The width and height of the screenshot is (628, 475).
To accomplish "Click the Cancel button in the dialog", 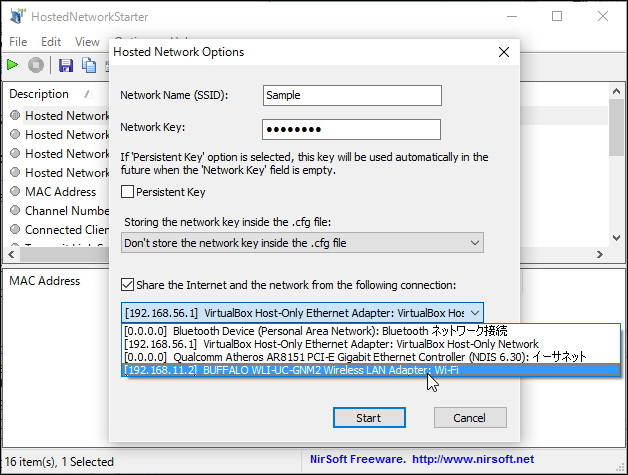I will 470,418.
